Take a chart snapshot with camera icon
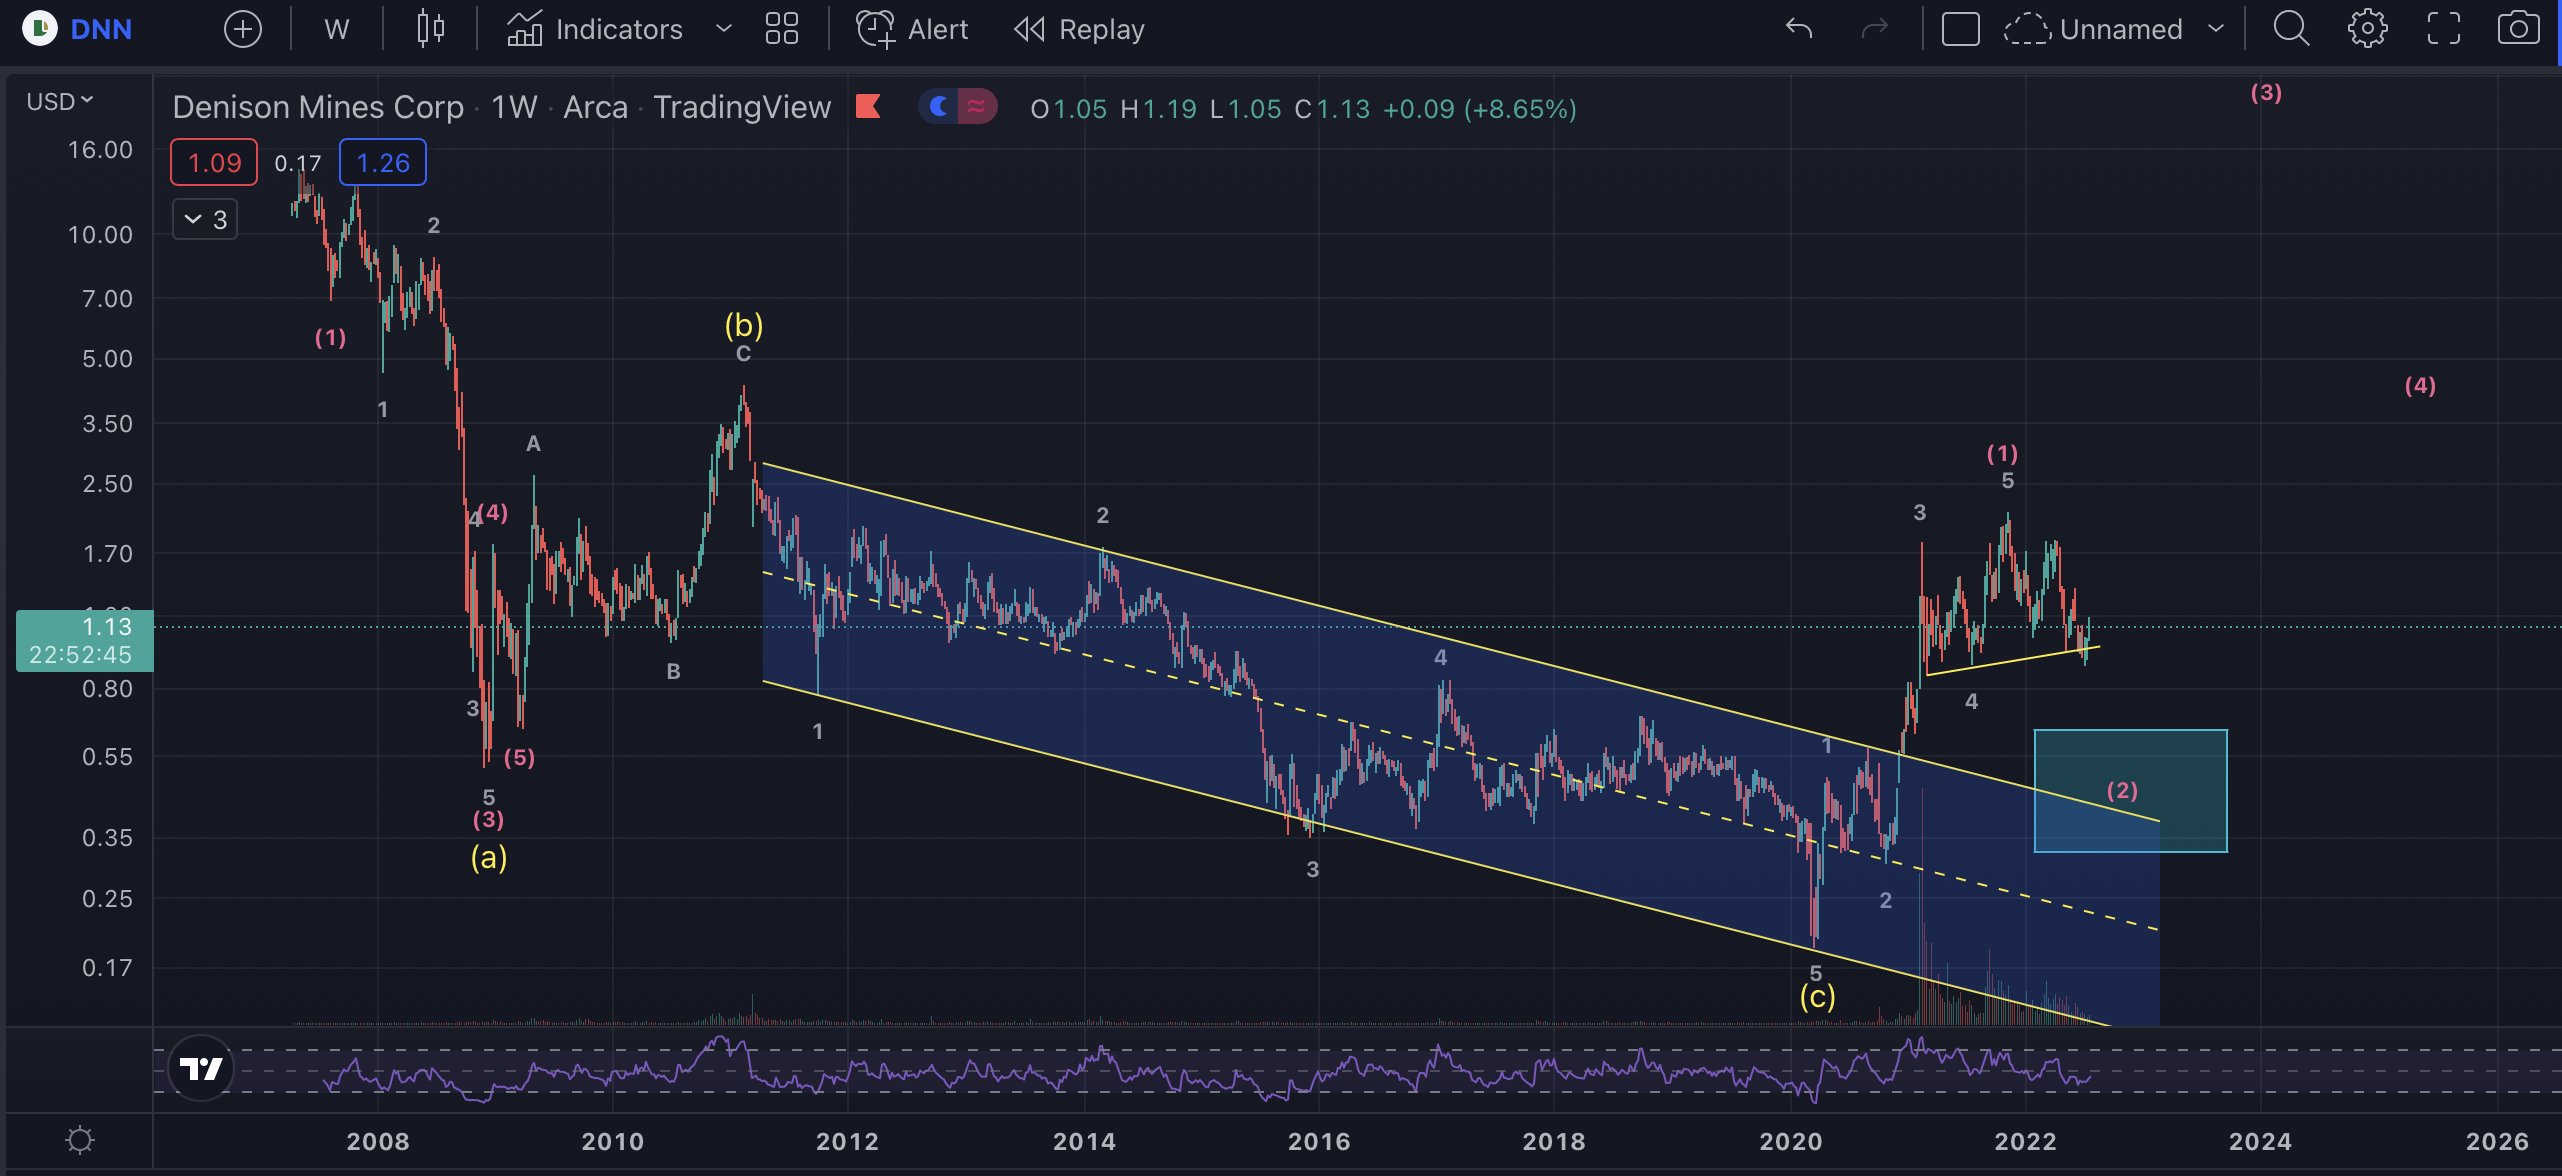The image size is (2562, 1176). 2518,29
